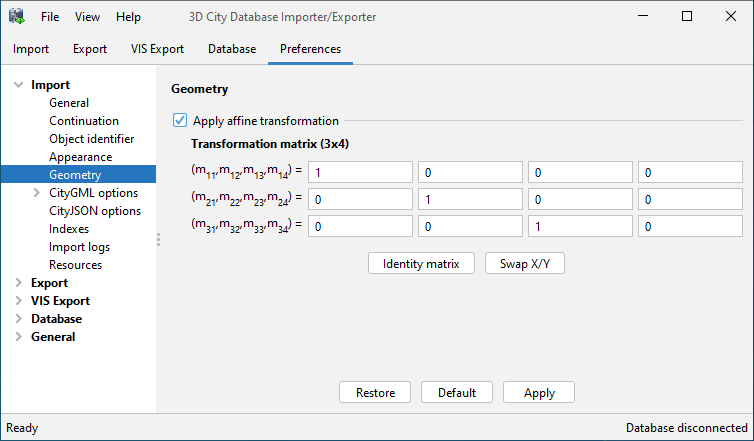The width and height of the screenshot is (754, 441).
Task: Expand the Export preferences node
Action: [19, 283]
